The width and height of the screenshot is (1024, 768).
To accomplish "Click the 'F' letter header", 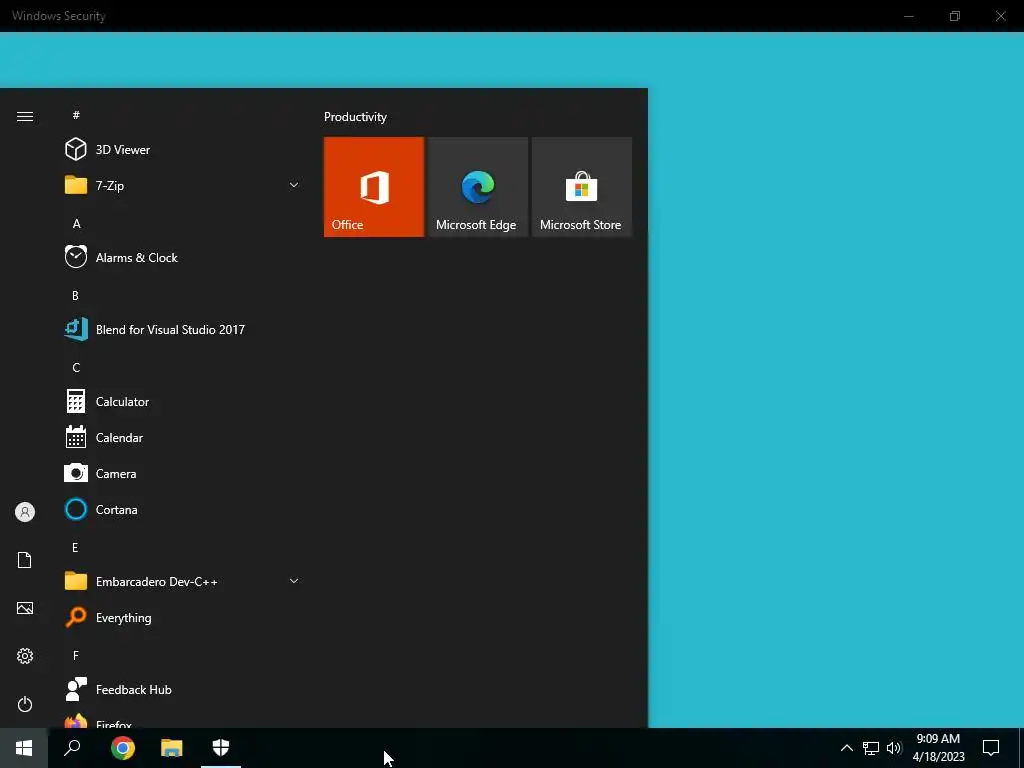I will pos(76,655).
